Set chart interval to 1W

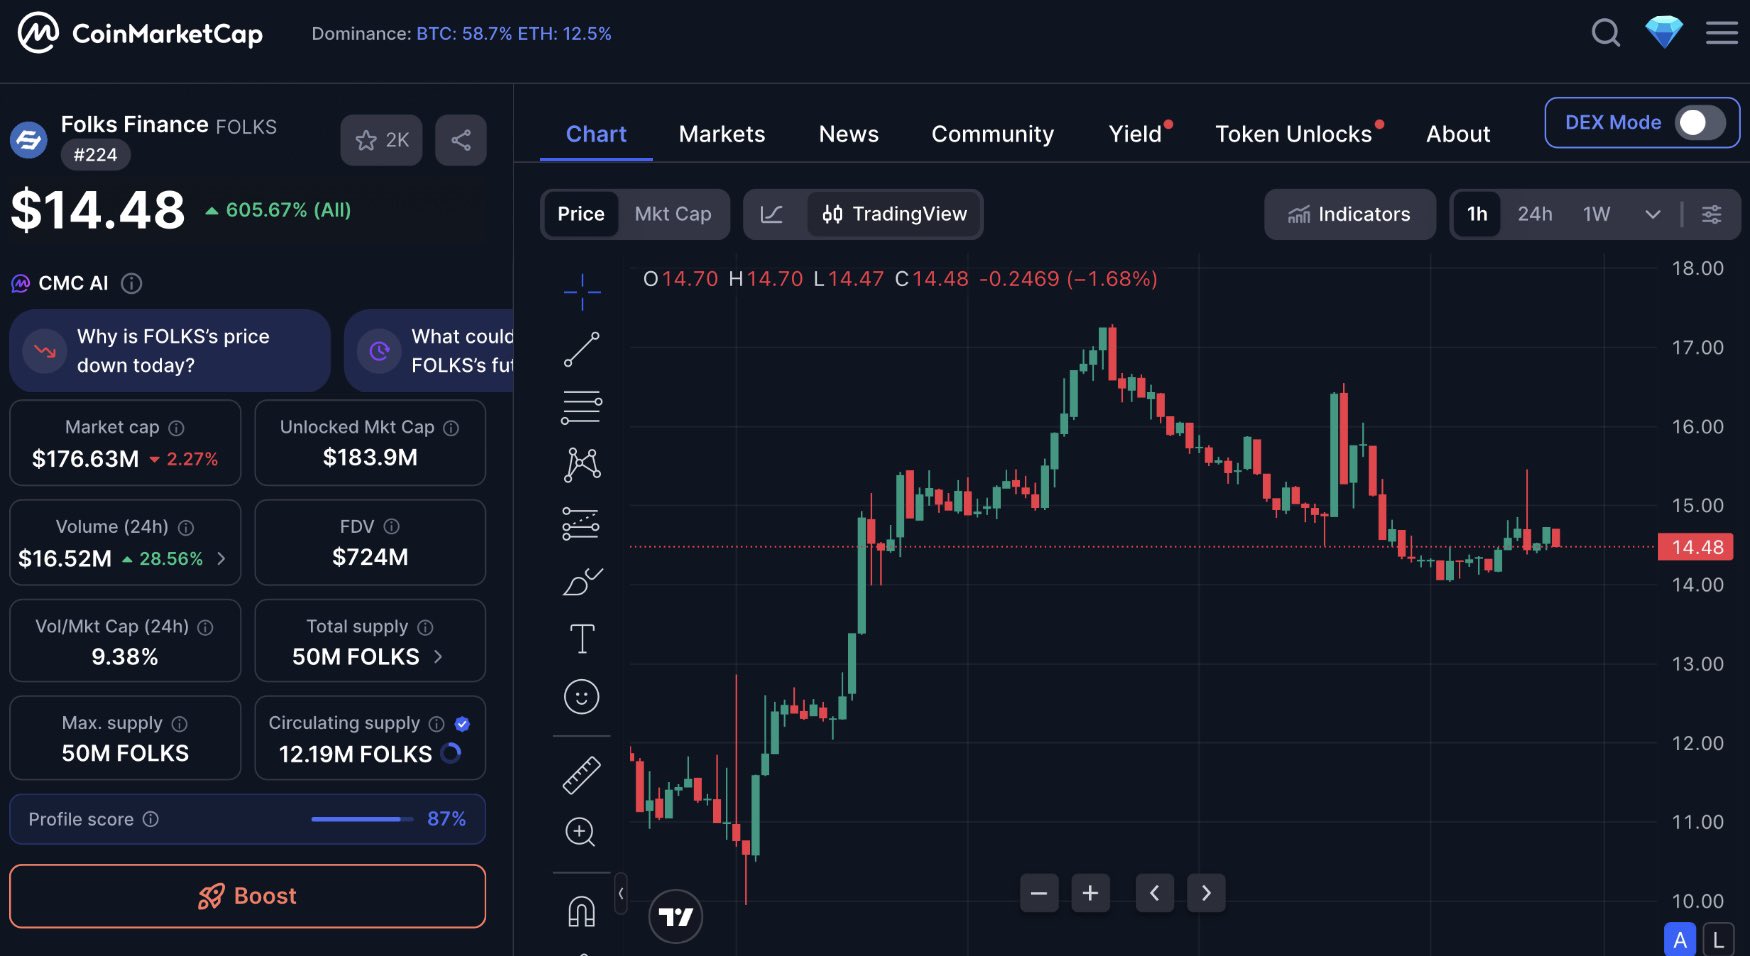[x=1597, y=214]
